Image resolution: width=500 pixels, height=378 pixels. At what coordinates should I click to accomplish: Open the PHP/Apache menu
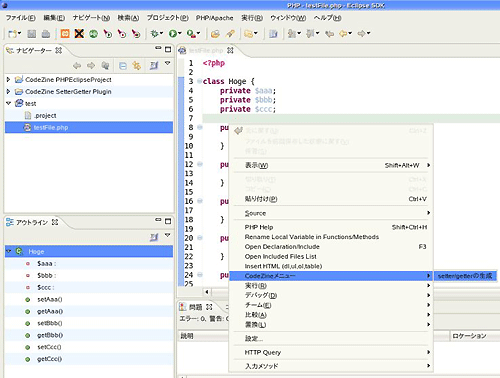(214, 18)
